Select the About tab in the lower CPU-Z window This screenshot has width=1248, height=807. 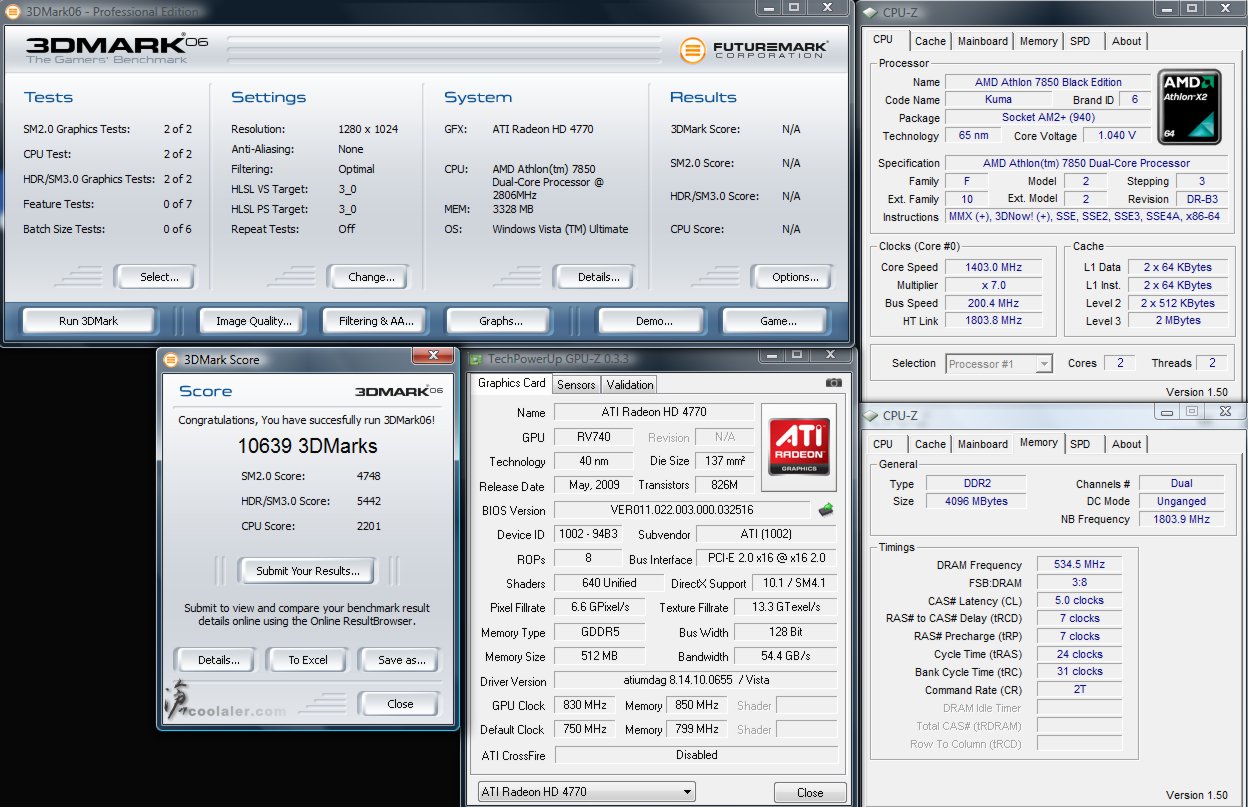[1126, 444]
